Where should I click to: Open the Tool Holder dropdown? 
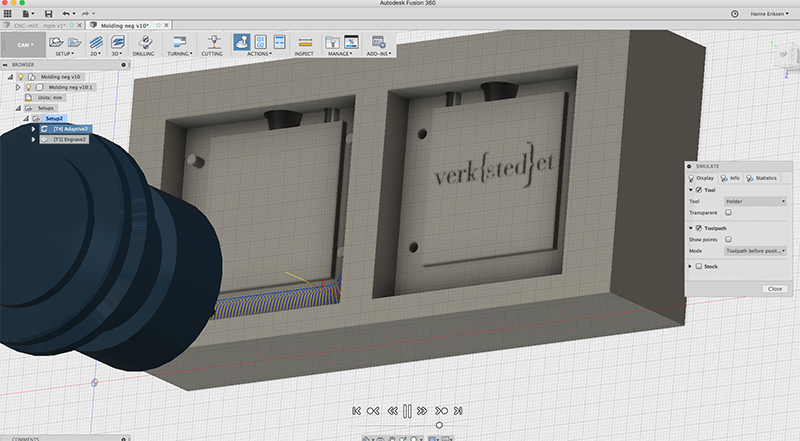pos(756,202)
